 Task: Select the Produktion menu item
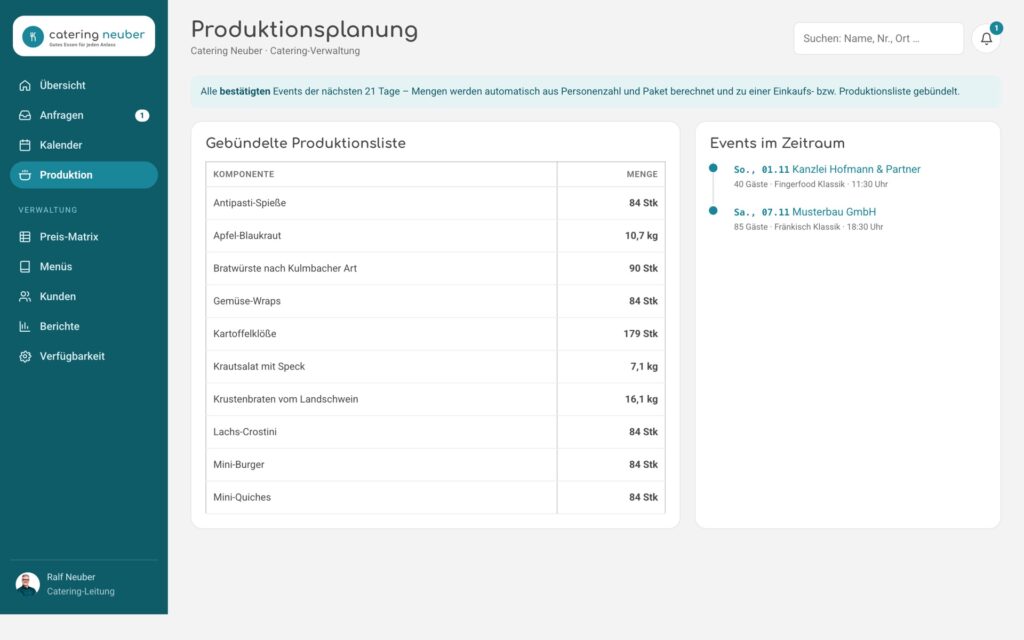(84, 175)
